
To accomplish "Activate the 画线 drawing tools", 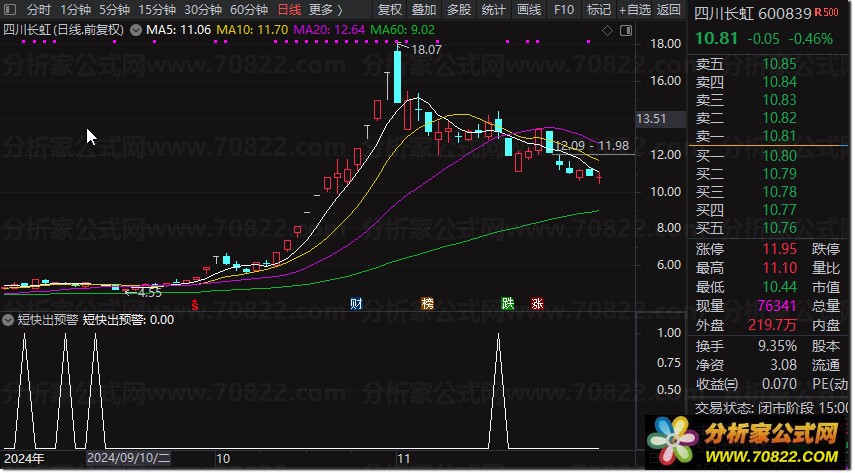I will pos(529,10).
